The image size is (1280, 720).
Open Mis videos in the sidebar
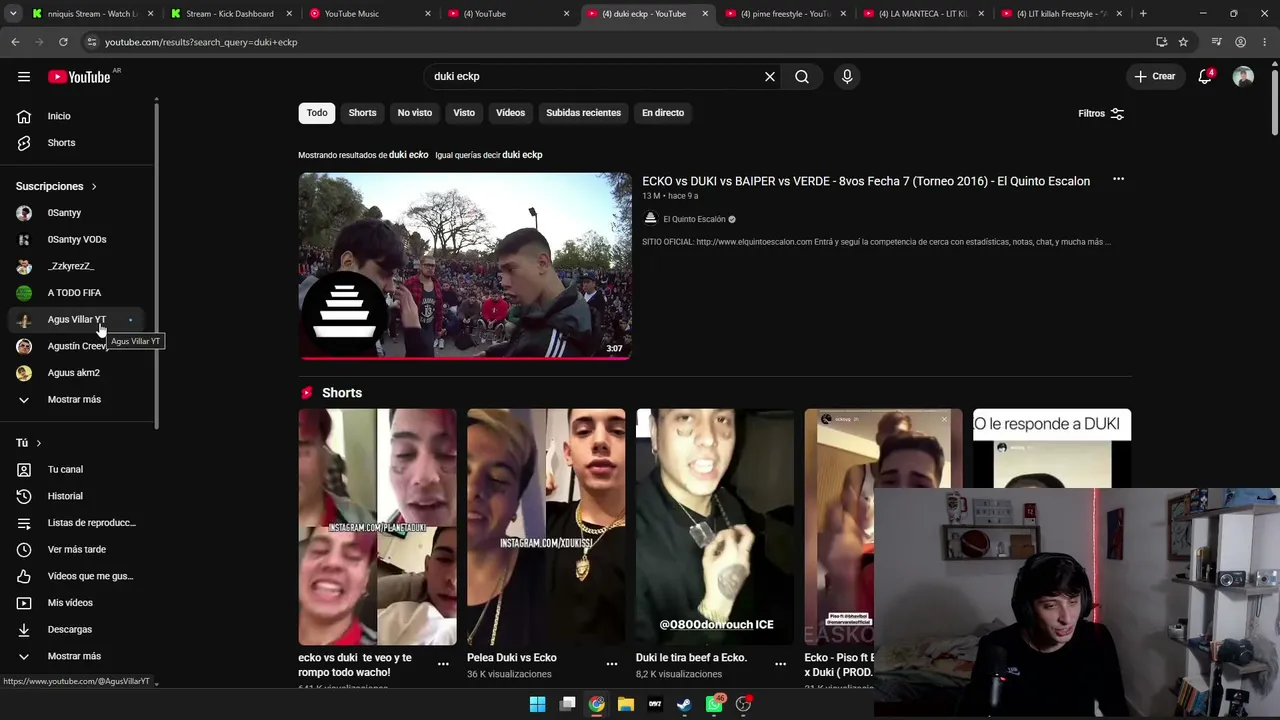(x=78, y=603)
